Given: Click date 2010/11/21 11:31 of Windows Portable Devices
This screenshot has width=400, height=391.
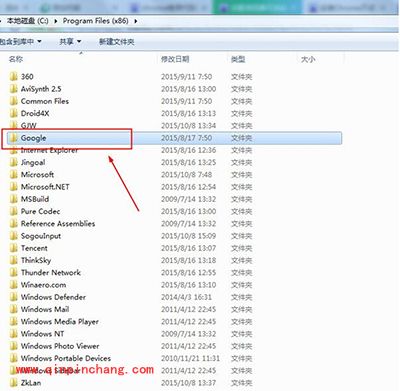Looking at the screenshot, I should [190, 358].
